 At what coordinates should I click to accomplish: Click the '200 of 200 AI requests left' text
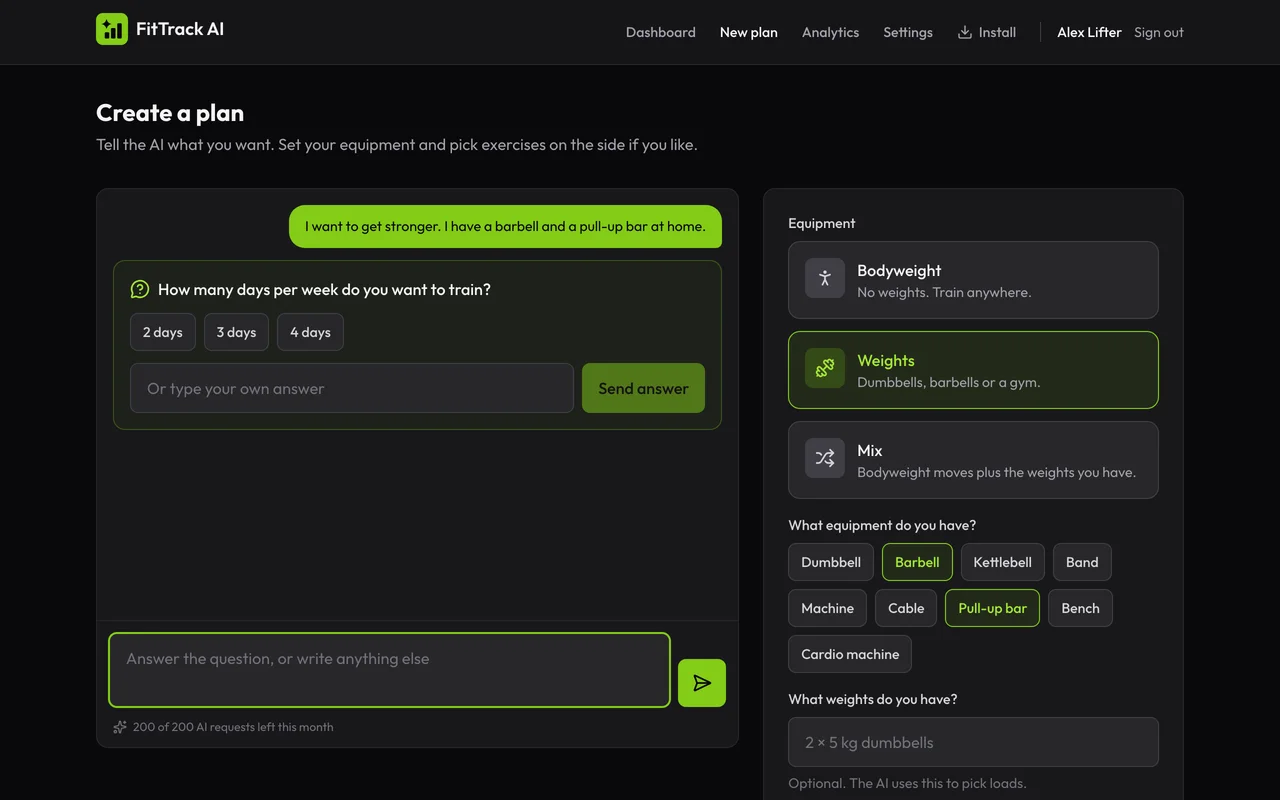233,727
